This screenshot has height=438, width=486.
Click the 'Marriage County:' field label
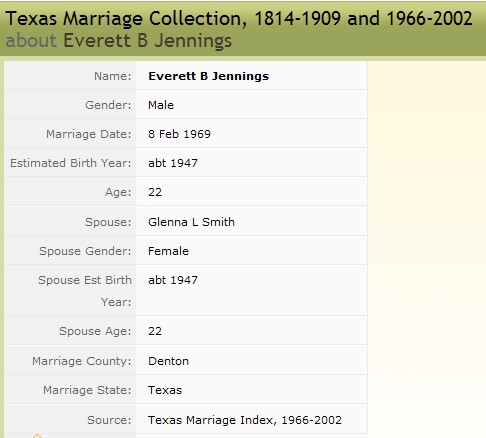coord(82,361)
